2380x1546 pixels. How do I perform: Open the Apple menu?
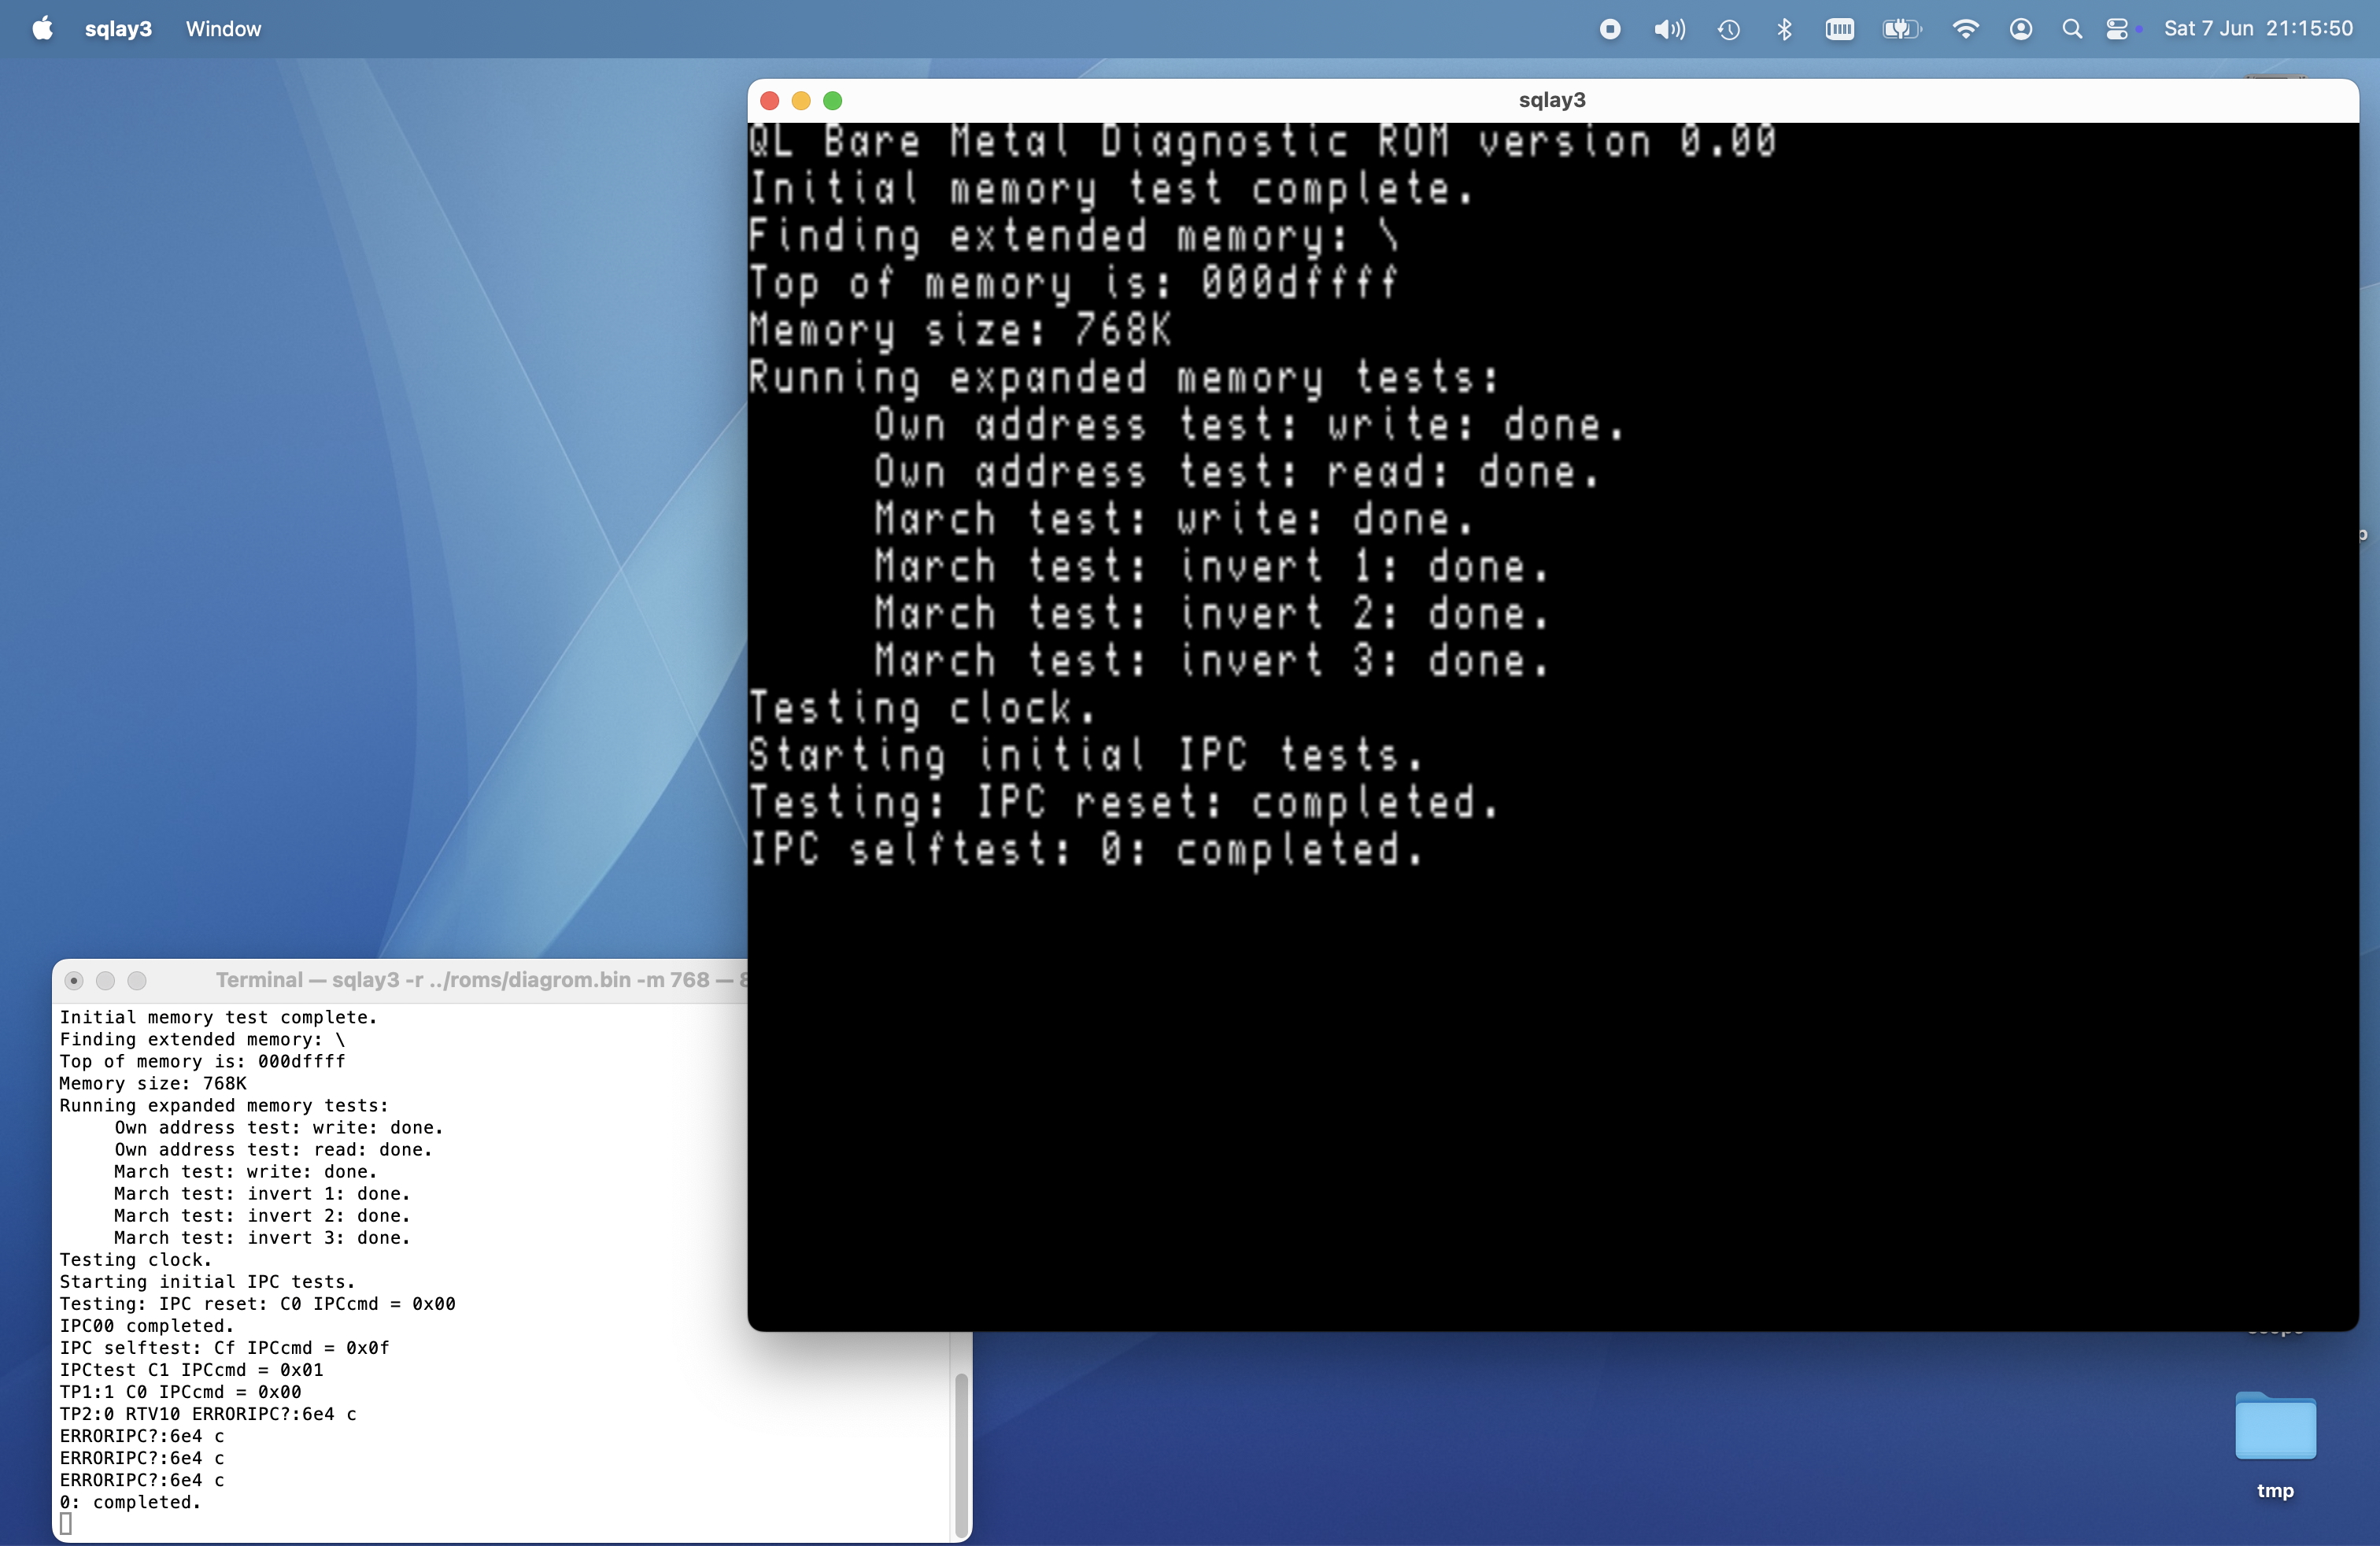point(42,28)
